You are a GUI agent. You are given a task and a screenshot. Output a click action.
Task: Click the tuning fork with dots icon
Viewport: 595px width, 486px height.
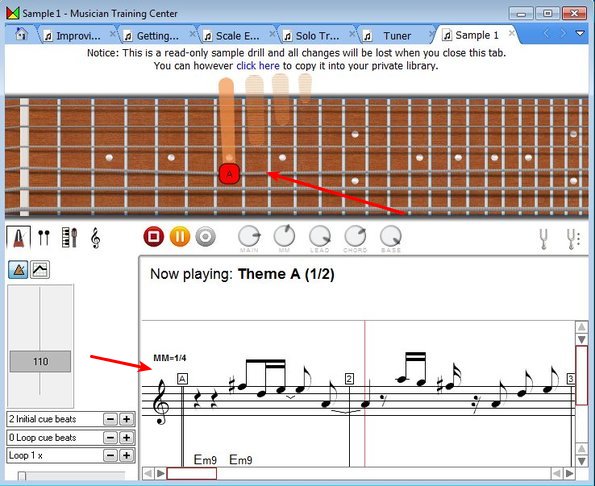[x=573, y=239]
